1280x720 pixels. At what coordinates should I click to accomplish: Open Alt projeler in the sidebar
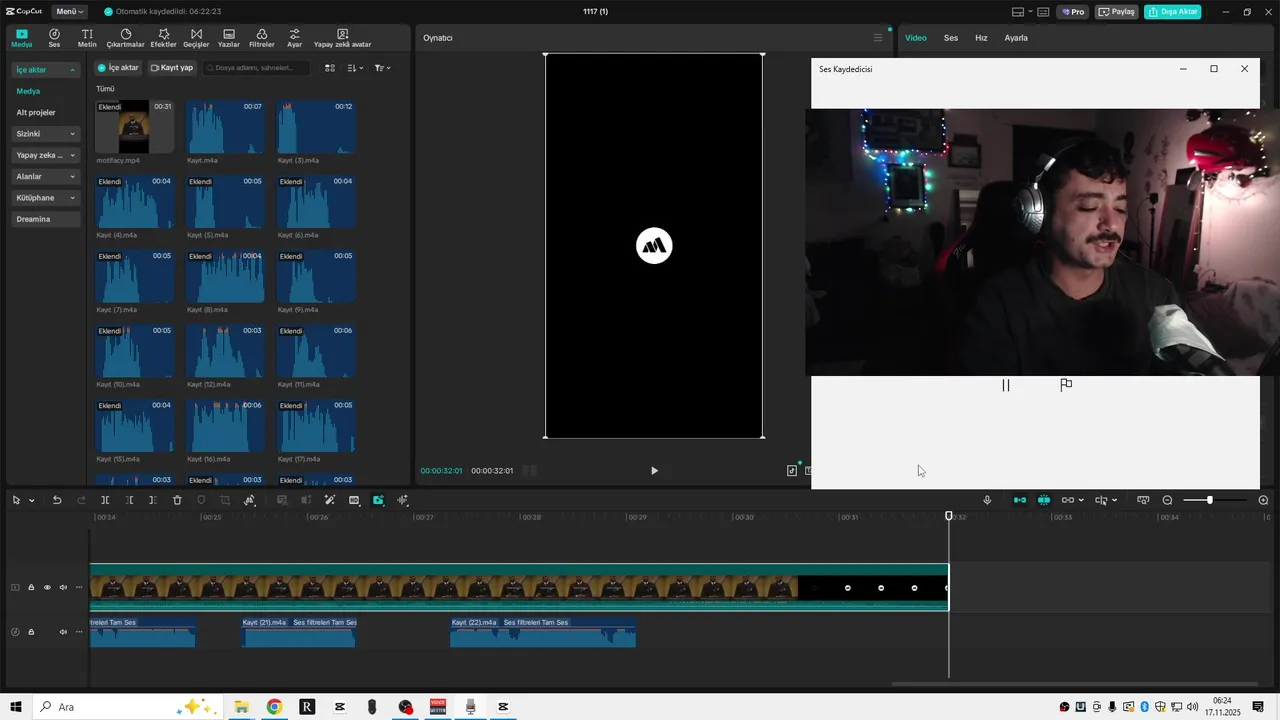[36, 113]
